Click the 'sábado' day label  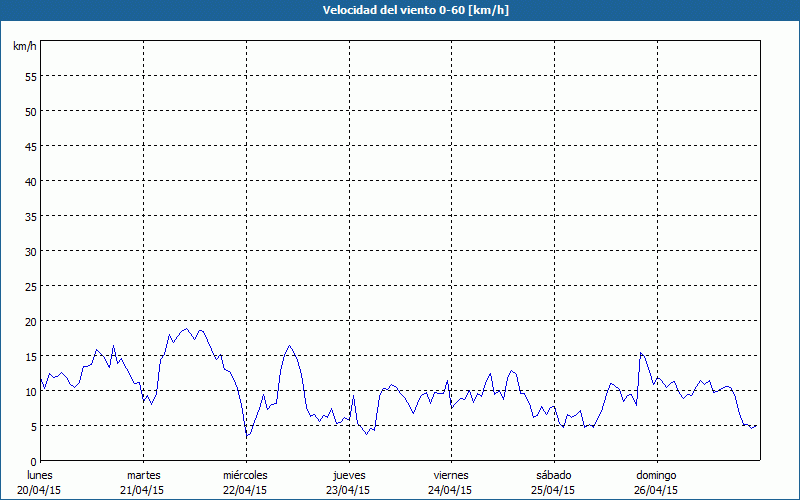[553, 475]
